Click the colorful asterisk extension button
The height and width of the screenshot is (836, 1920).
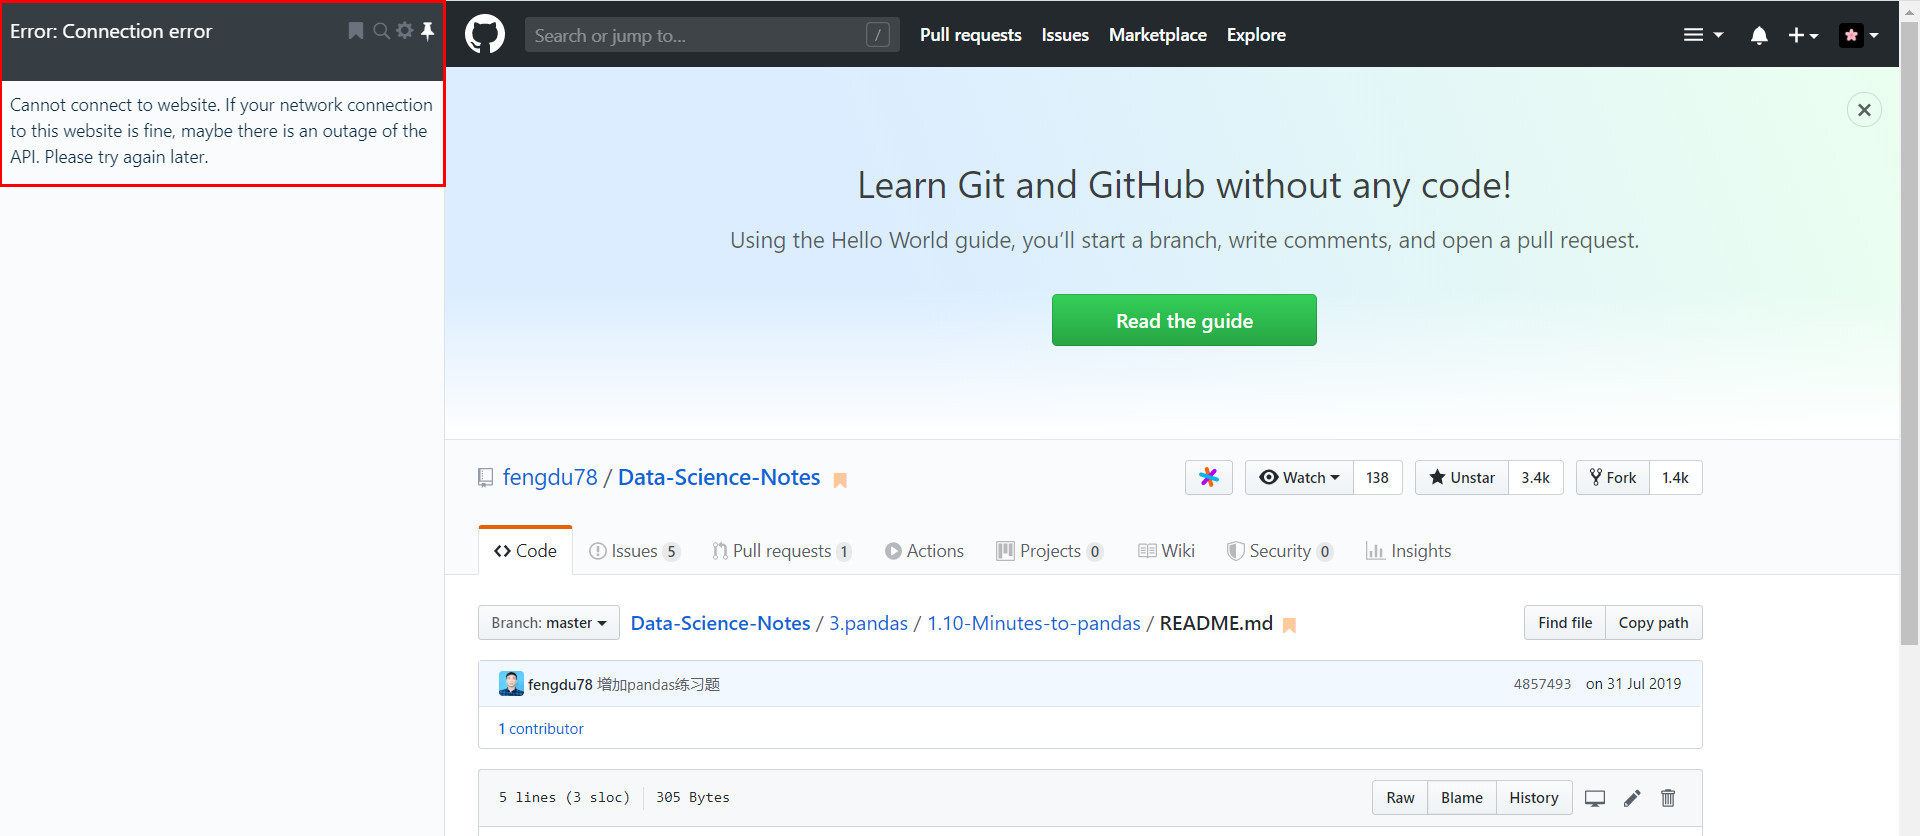point(1209,477)
